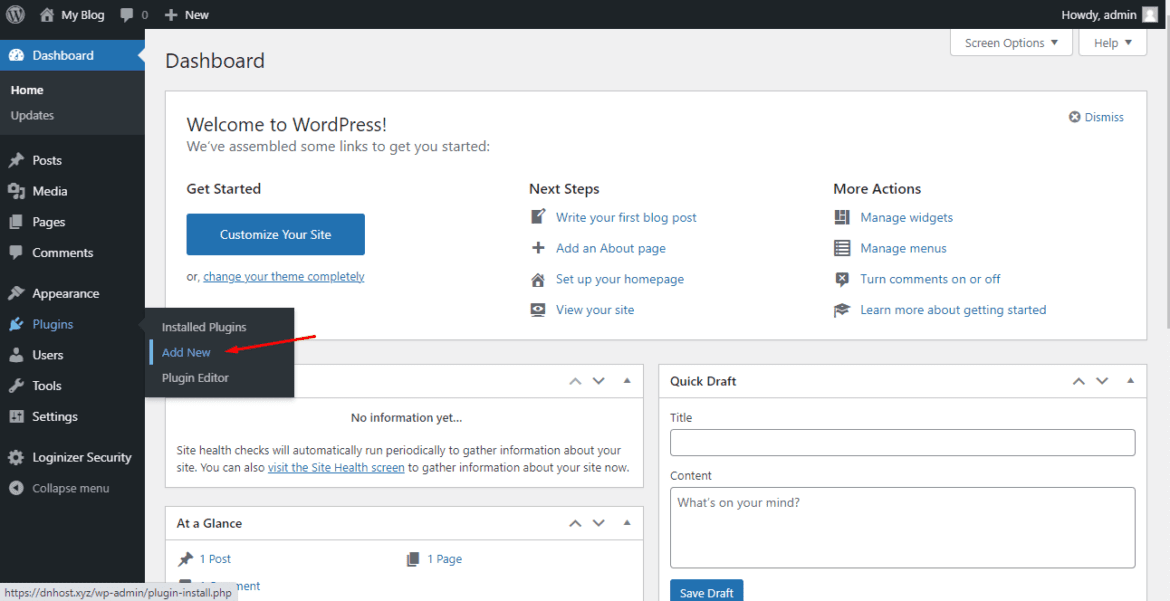Toggle the At a Glance panel triangle

point(627,523)
